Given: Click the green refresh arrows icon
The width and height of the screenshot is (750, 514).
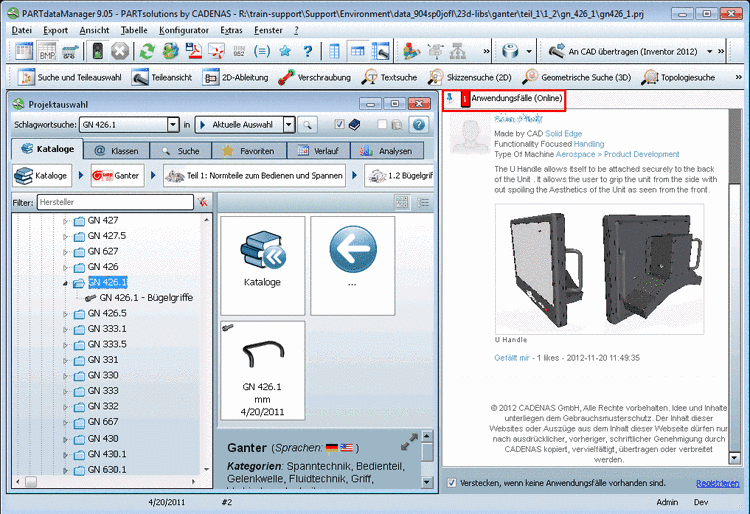Looking at the screenshot, I should click(147, 51).
